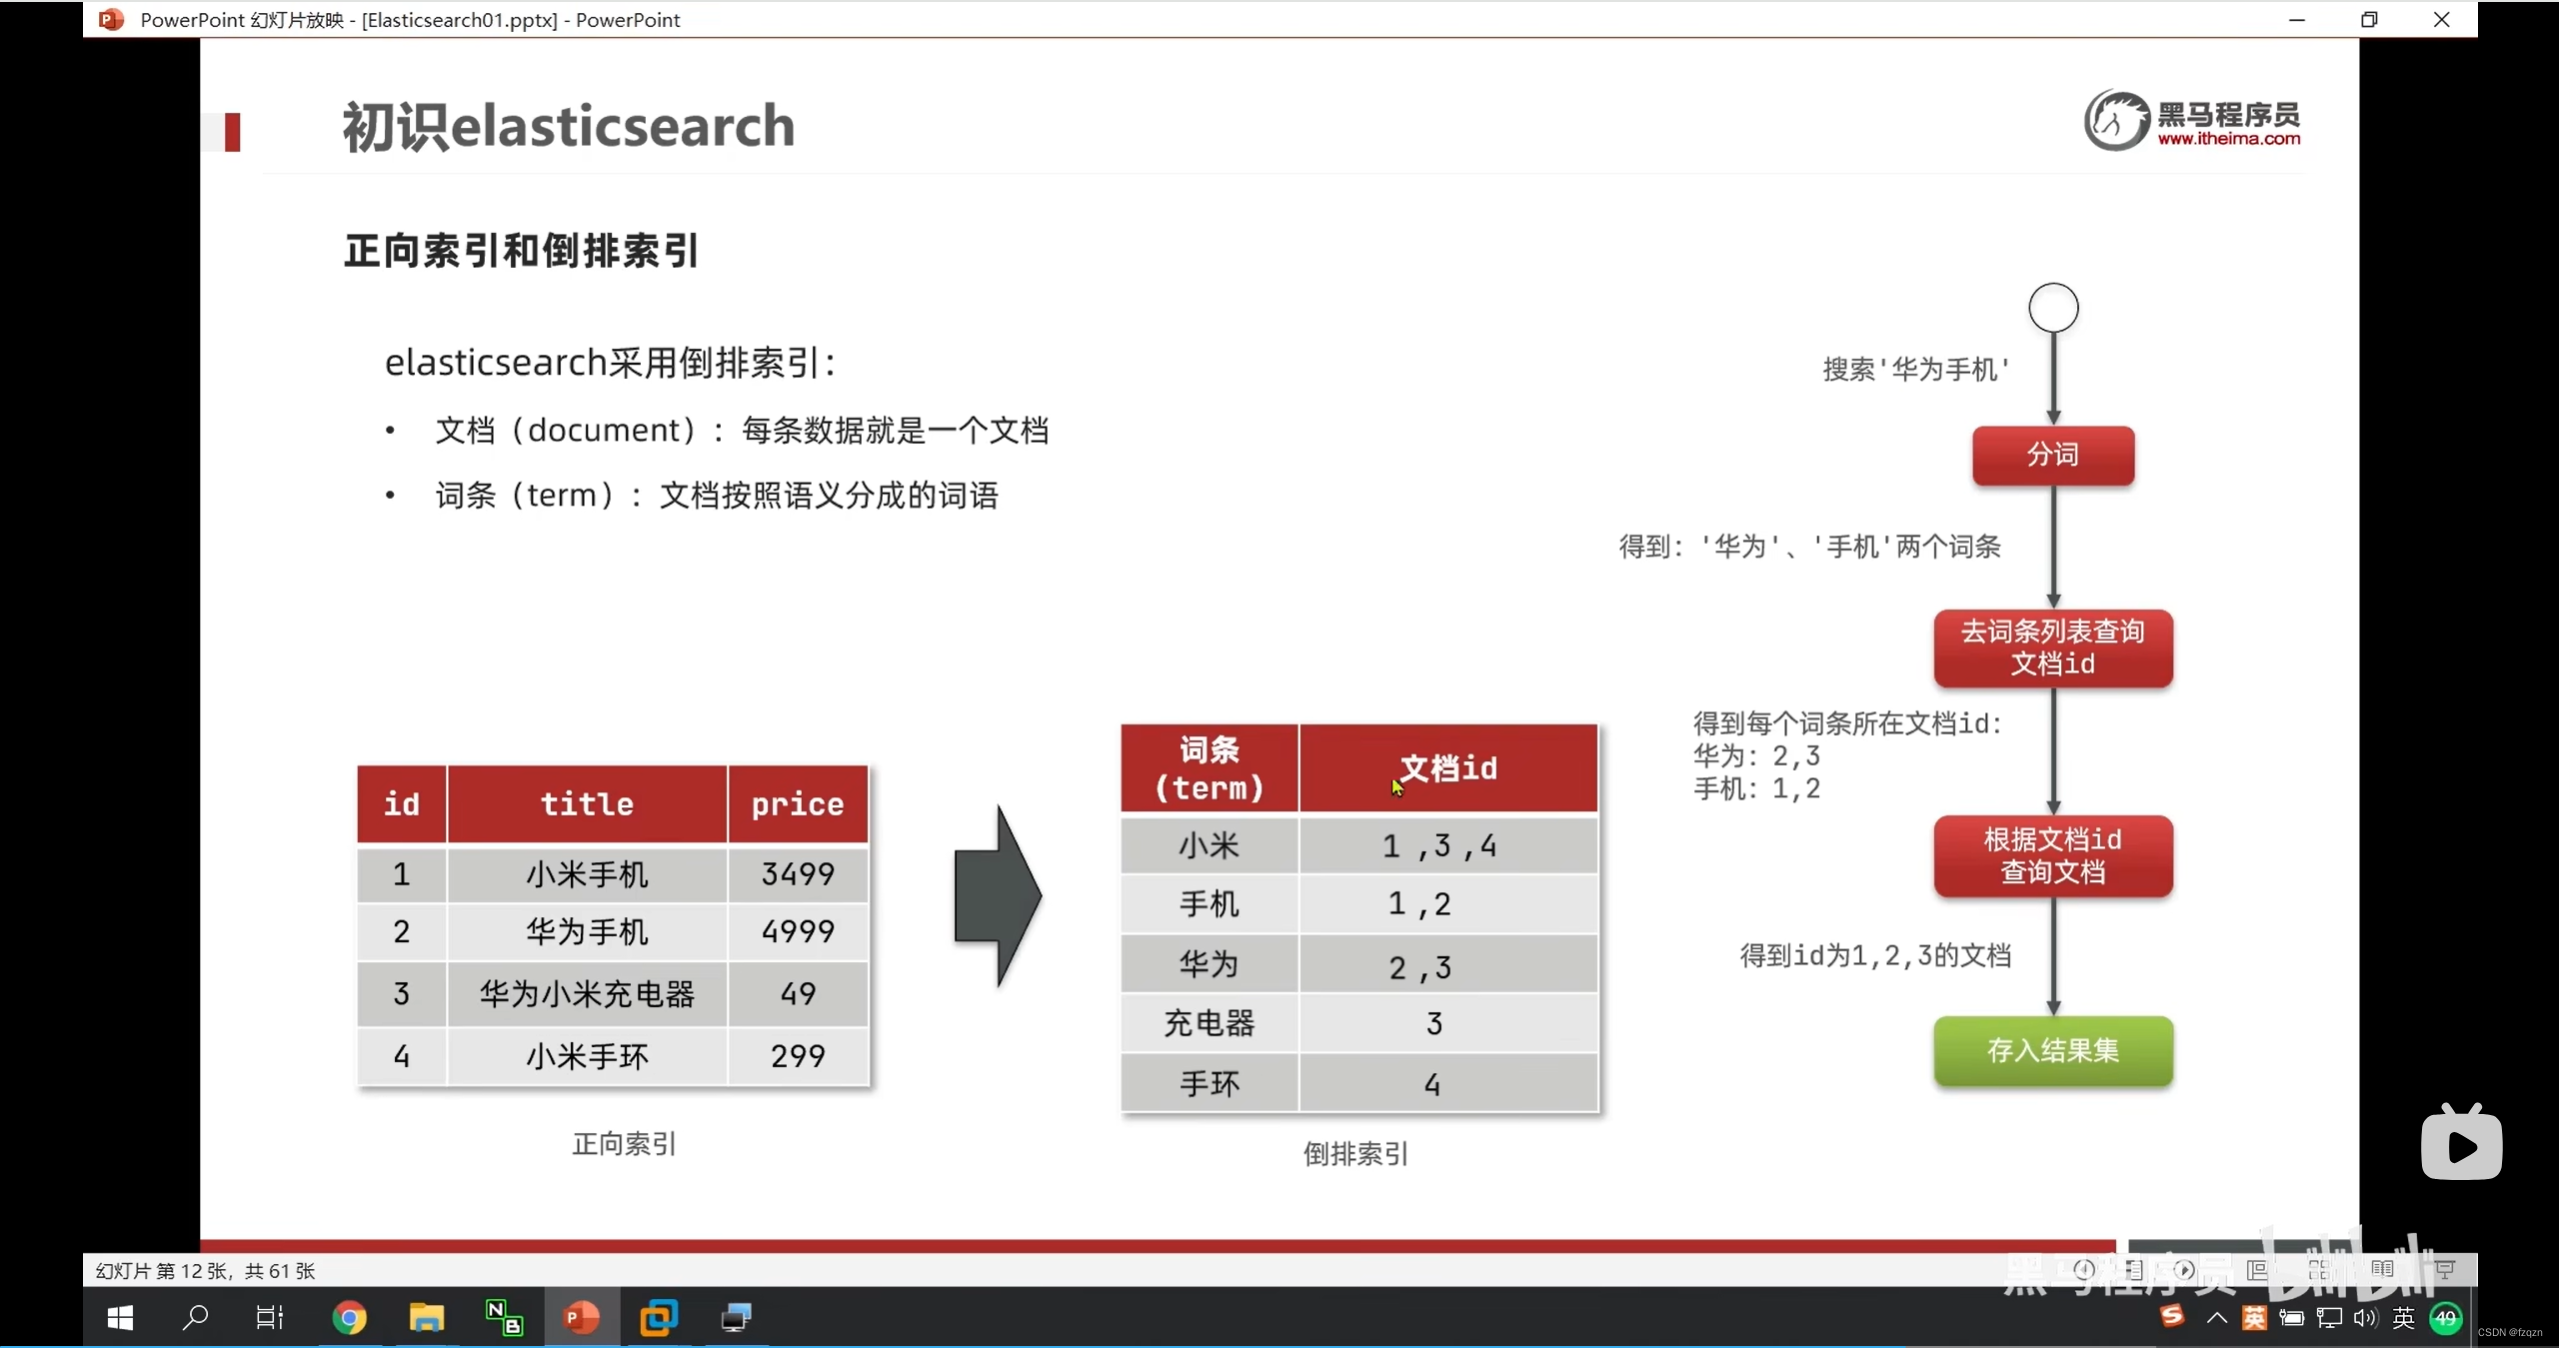Screen dimensions: 2559x1348
Task: Click the '词条 (term)' column header
Action: [1209, 768]
